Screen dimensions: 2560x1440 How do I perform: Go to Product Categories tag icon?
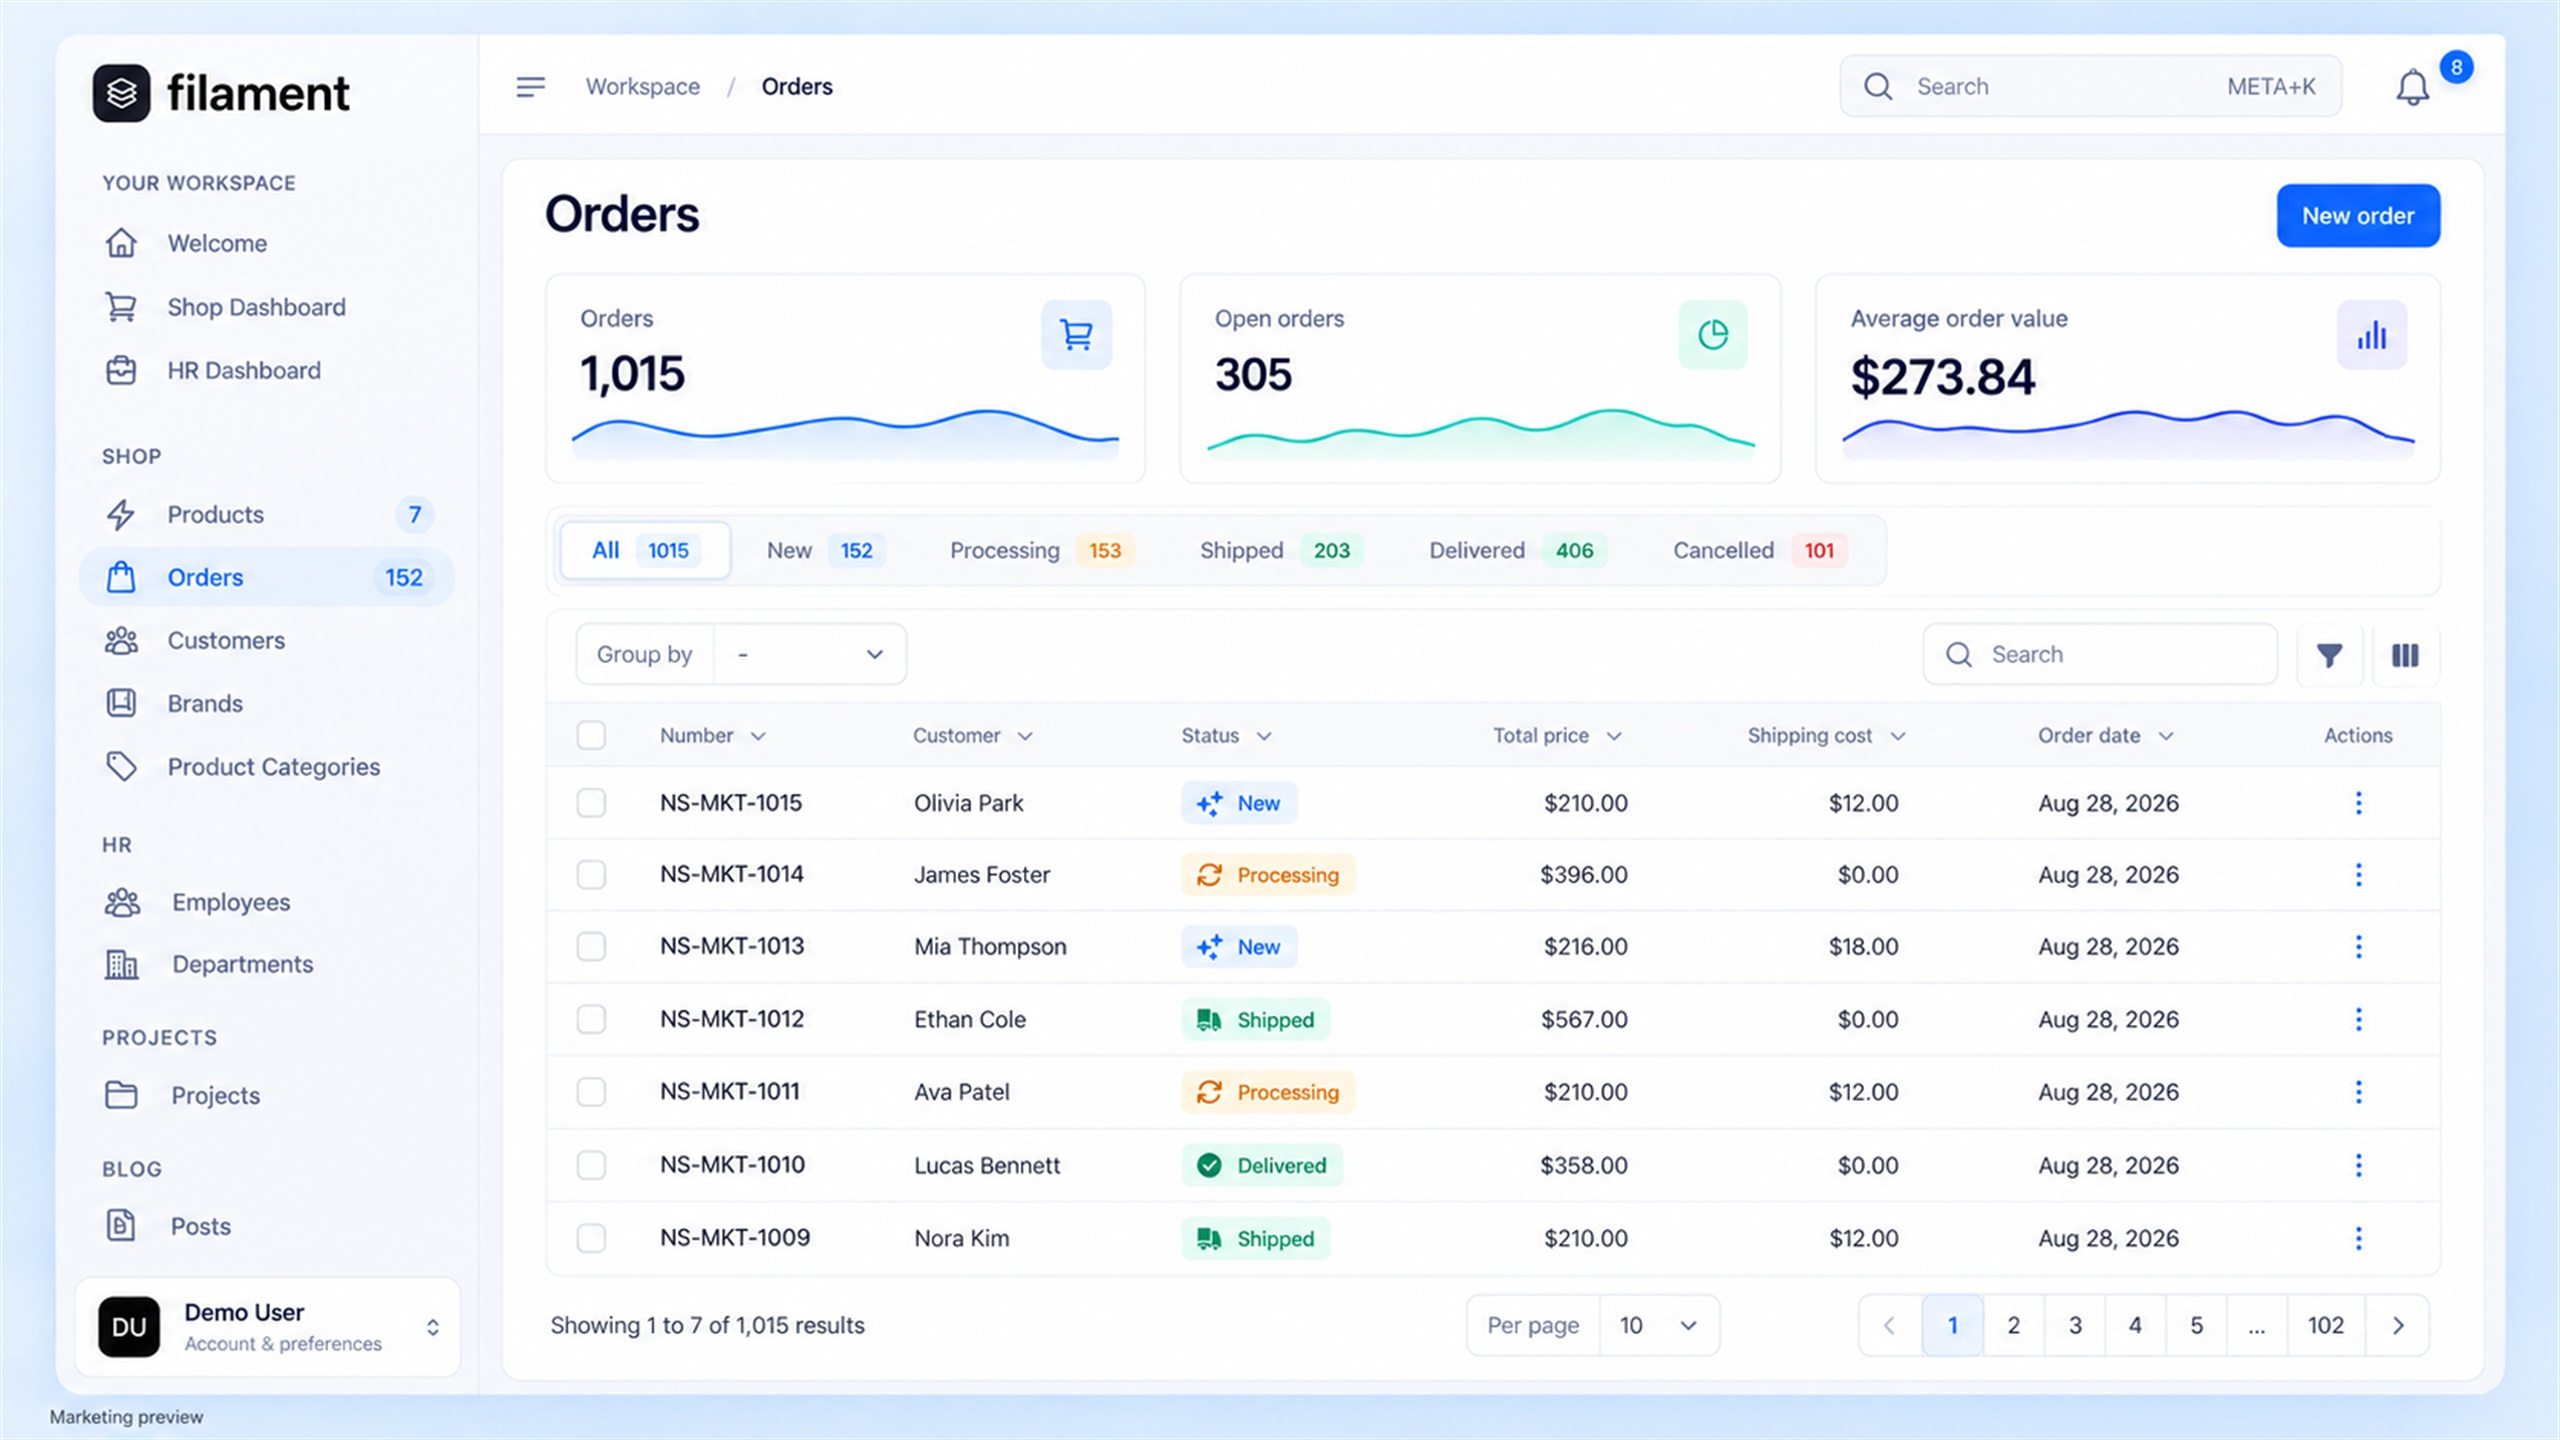click(121, 767)
